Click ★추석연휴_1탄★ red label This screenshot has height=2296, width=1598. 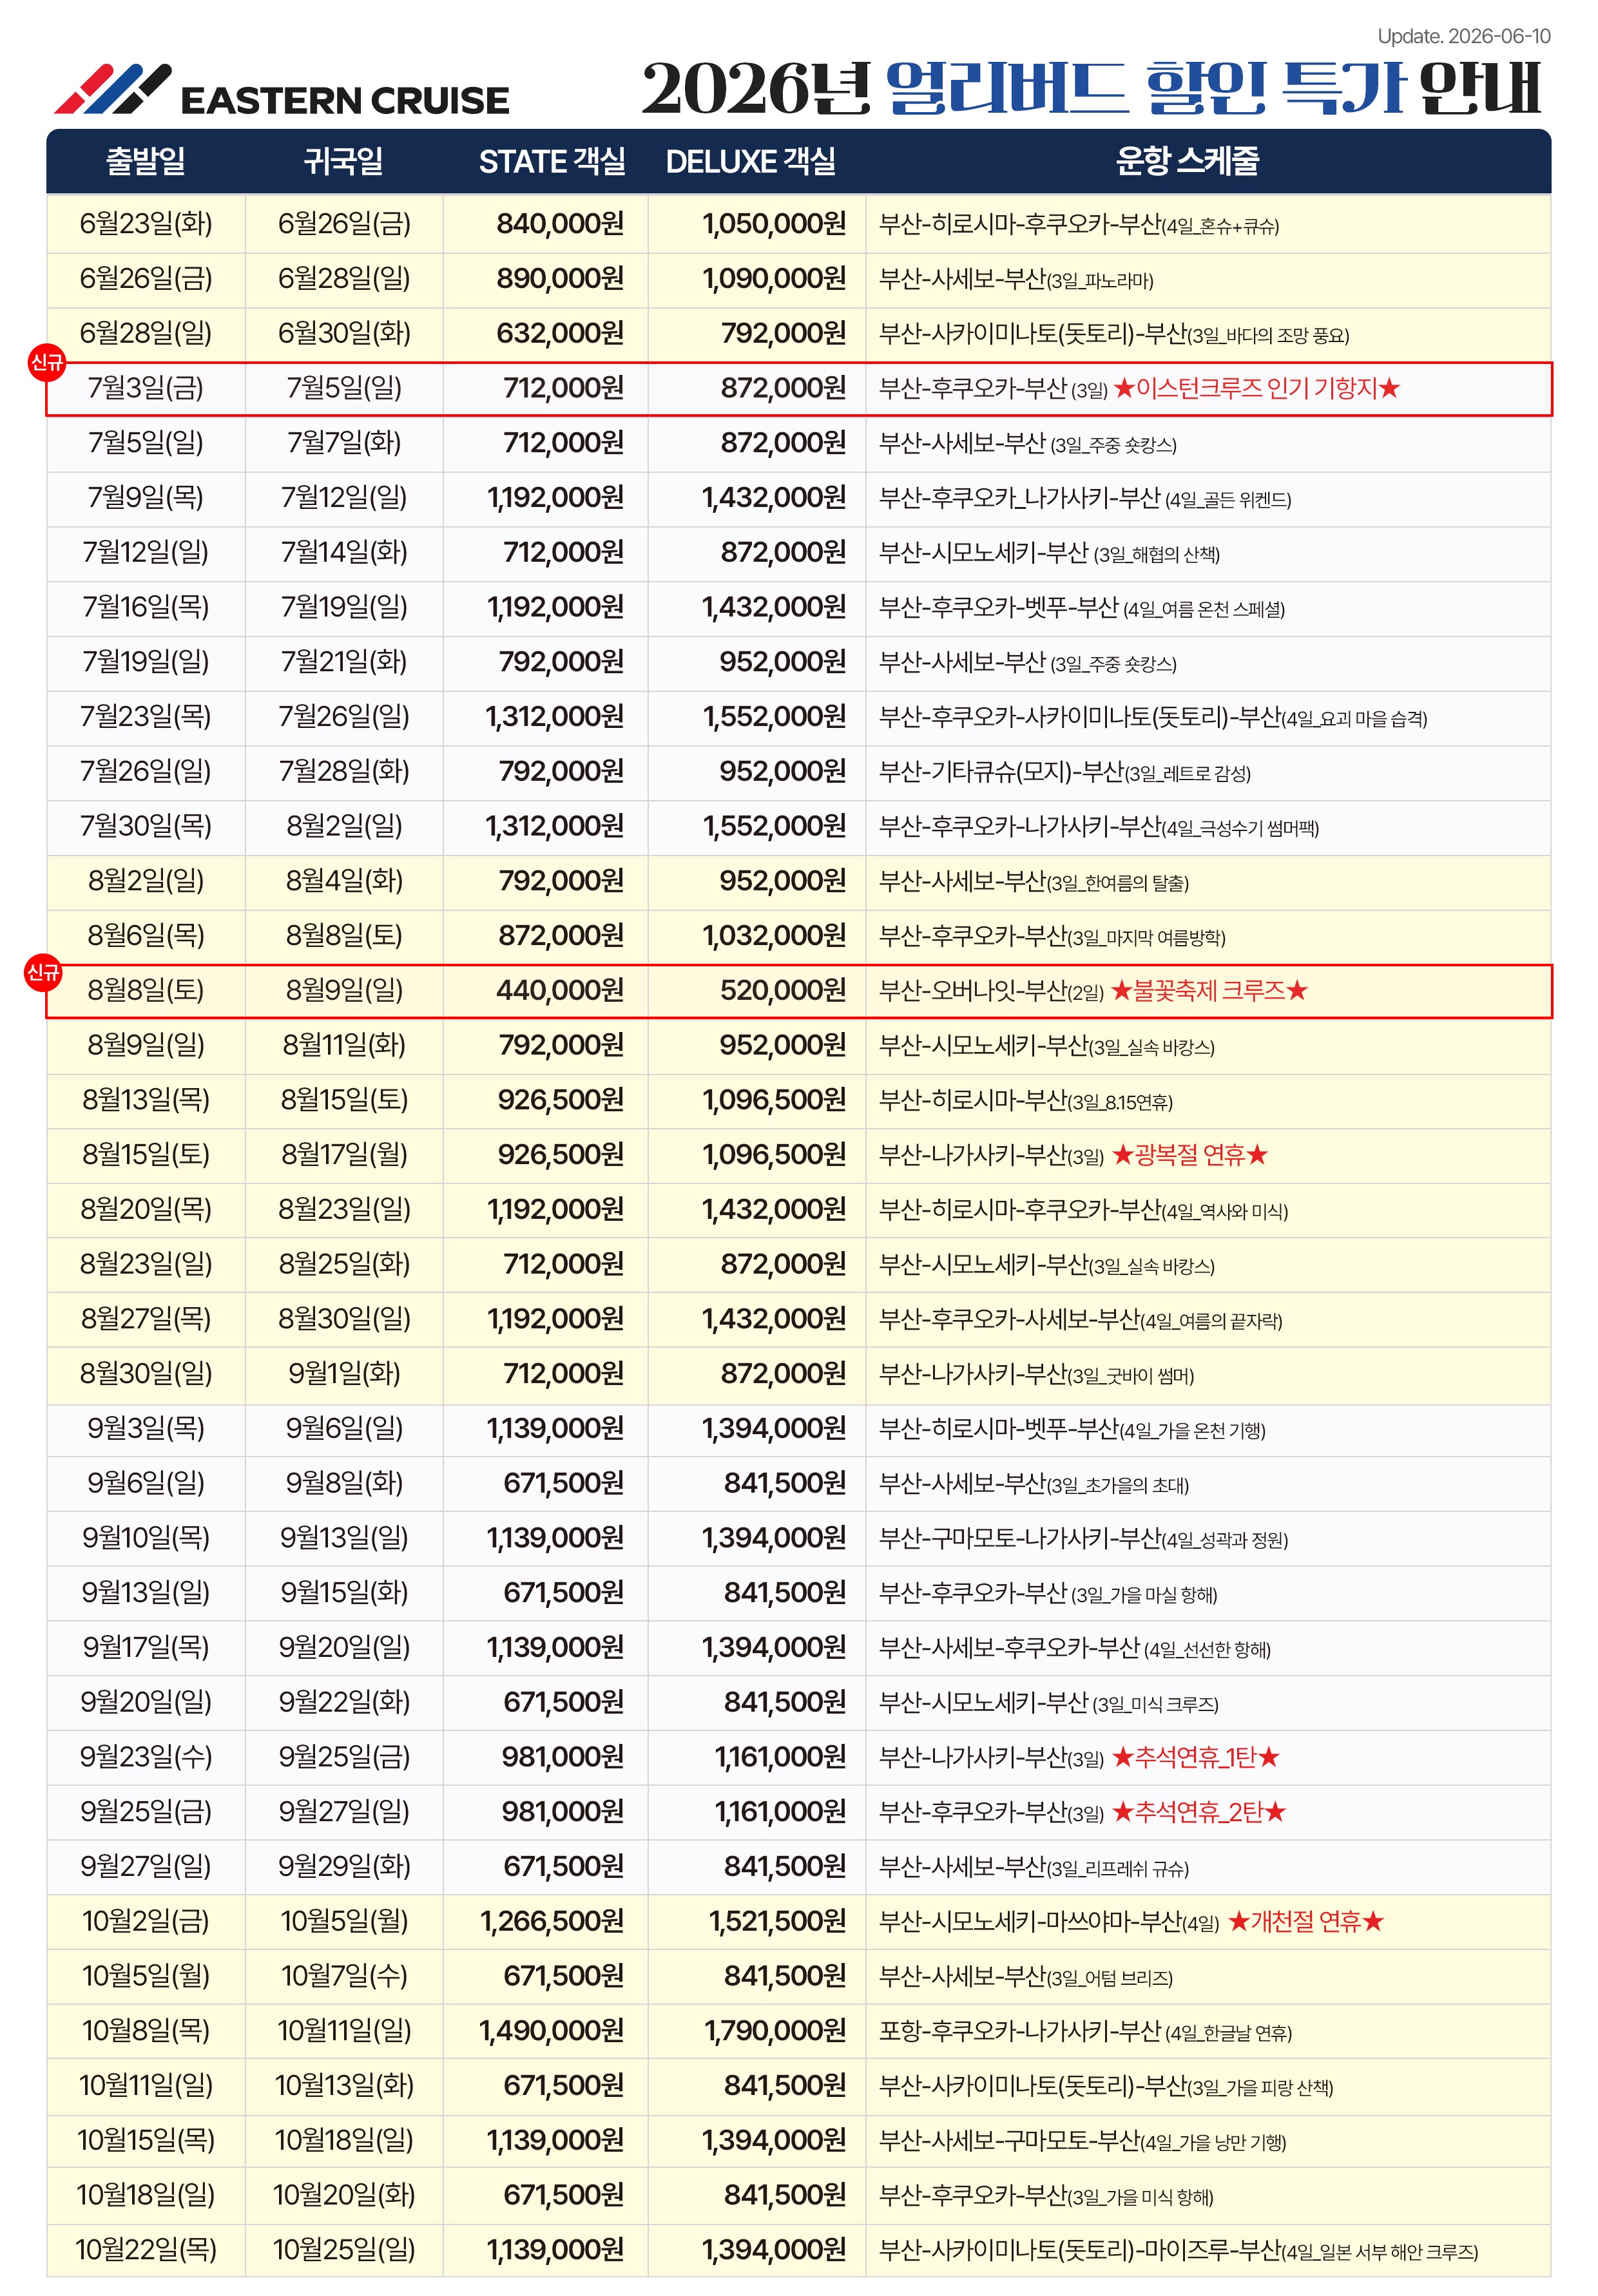1196,1758
